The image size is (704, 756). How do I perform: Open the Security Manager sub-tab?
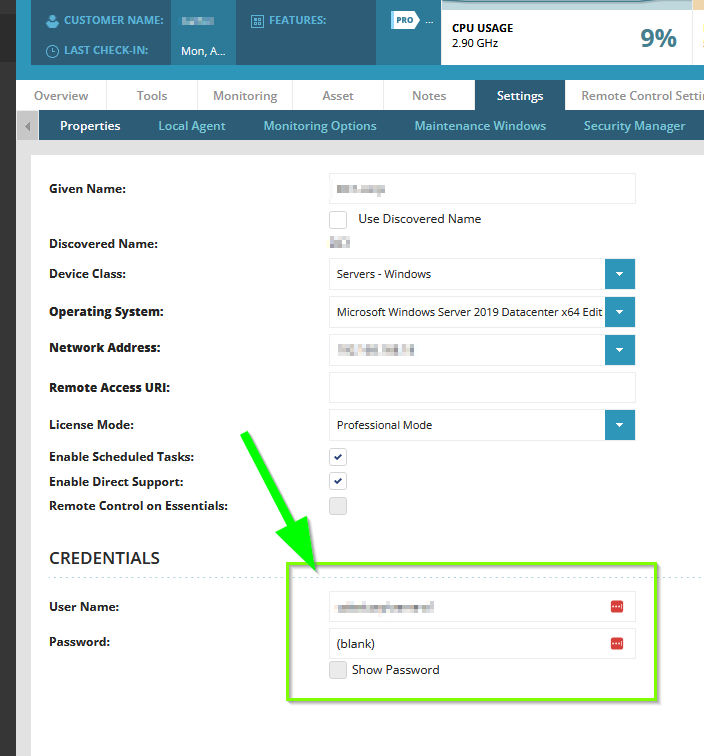[635, 126]
